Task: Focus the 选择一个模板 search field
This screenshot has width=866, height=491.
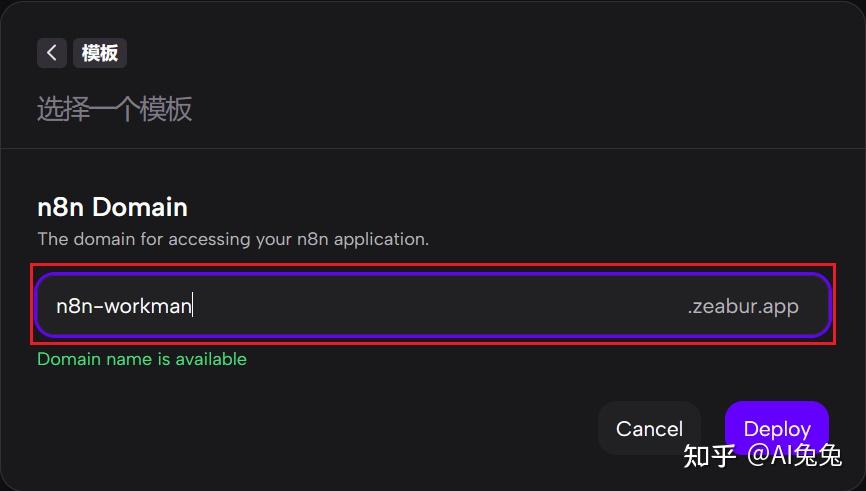Action: (115, 109)
